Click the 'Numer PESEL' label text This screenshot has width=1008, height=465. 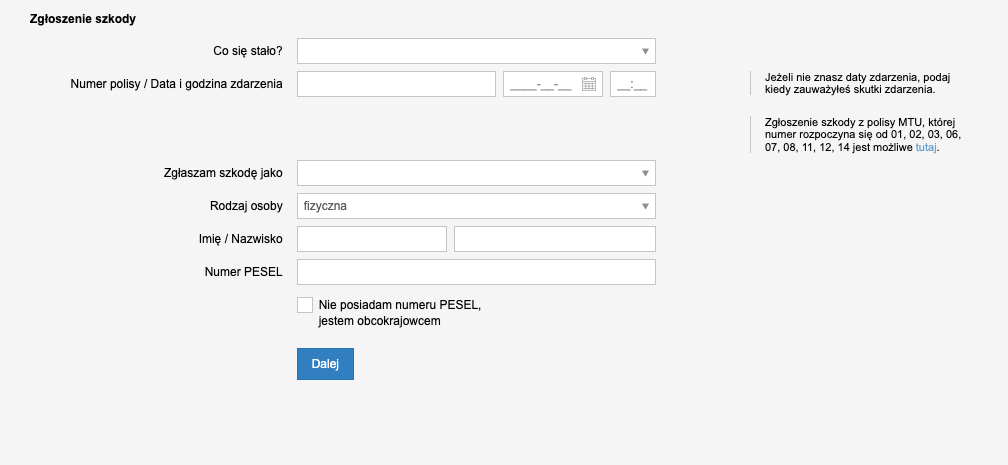(243, 272)
